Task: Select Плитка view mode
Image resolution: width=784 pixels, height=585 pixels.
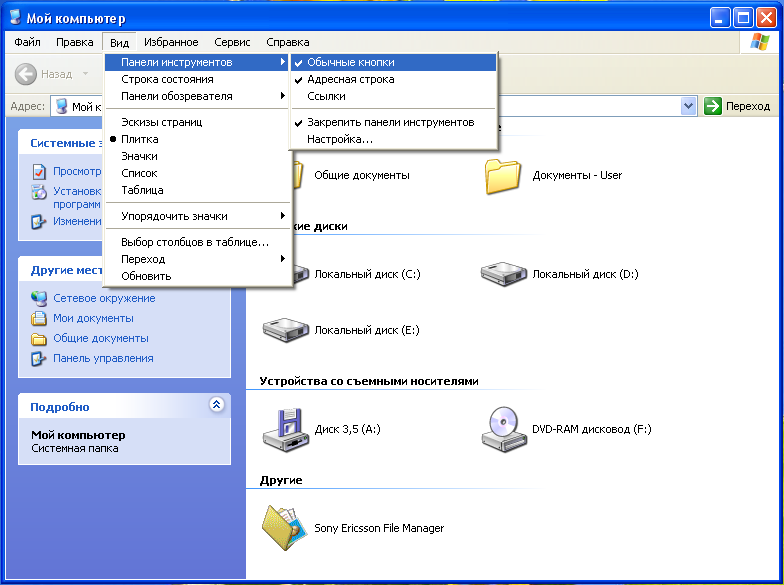Action: (x=197, y=140)
